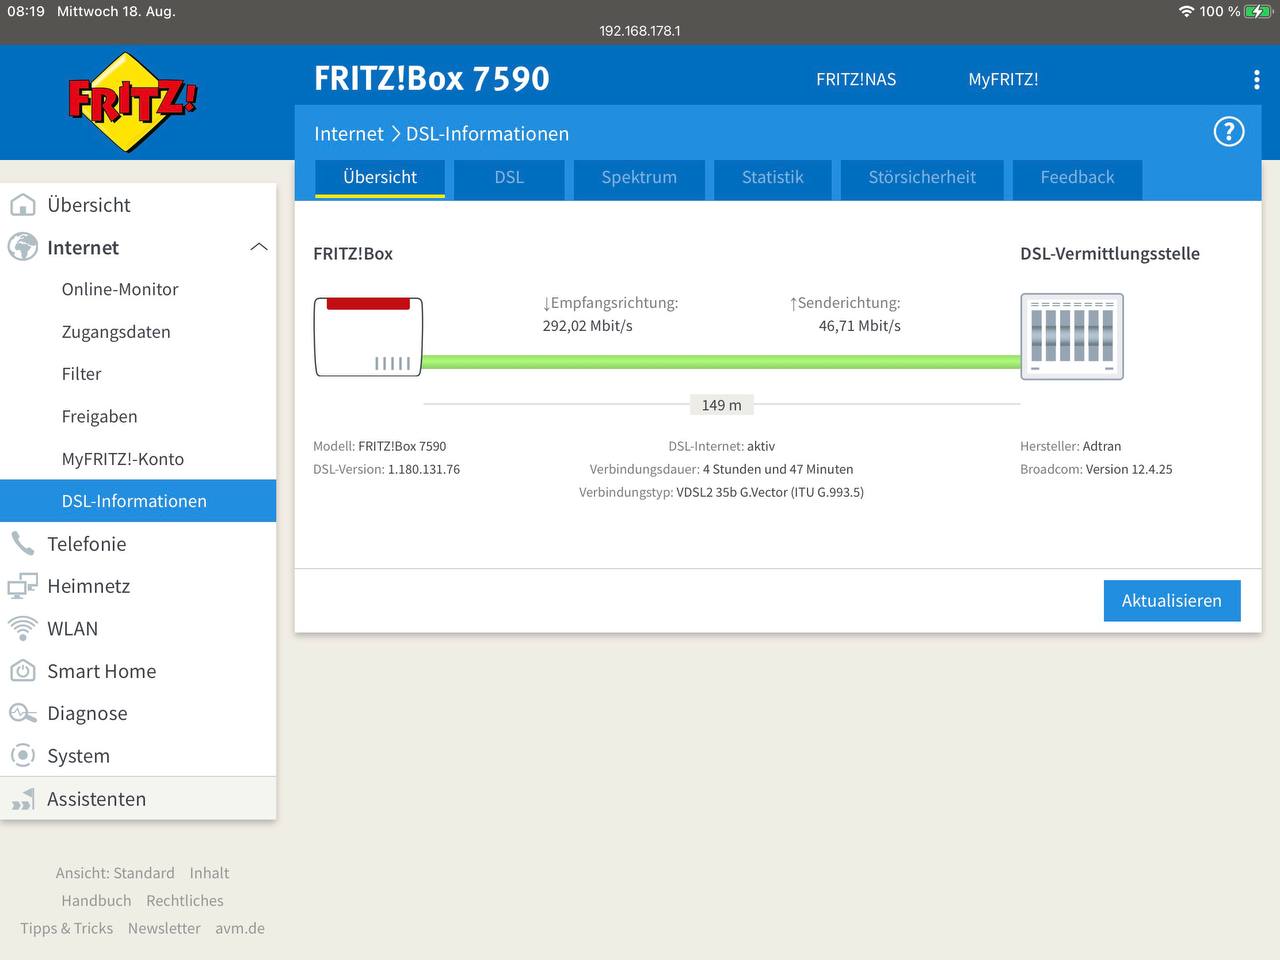Switch to the Spektrum tab

tap(639, 178)
